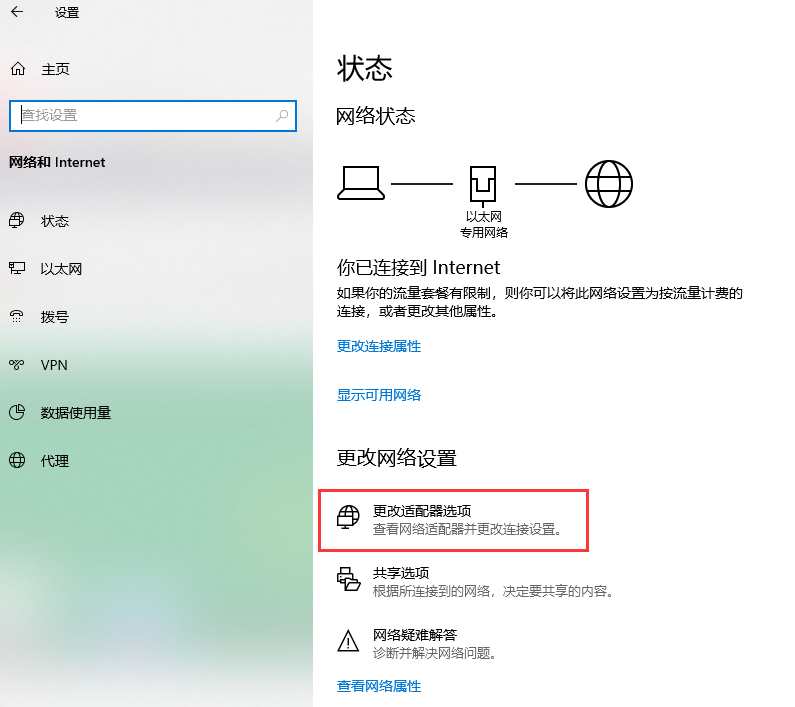Click the 共享选项 printer icon

348,579
